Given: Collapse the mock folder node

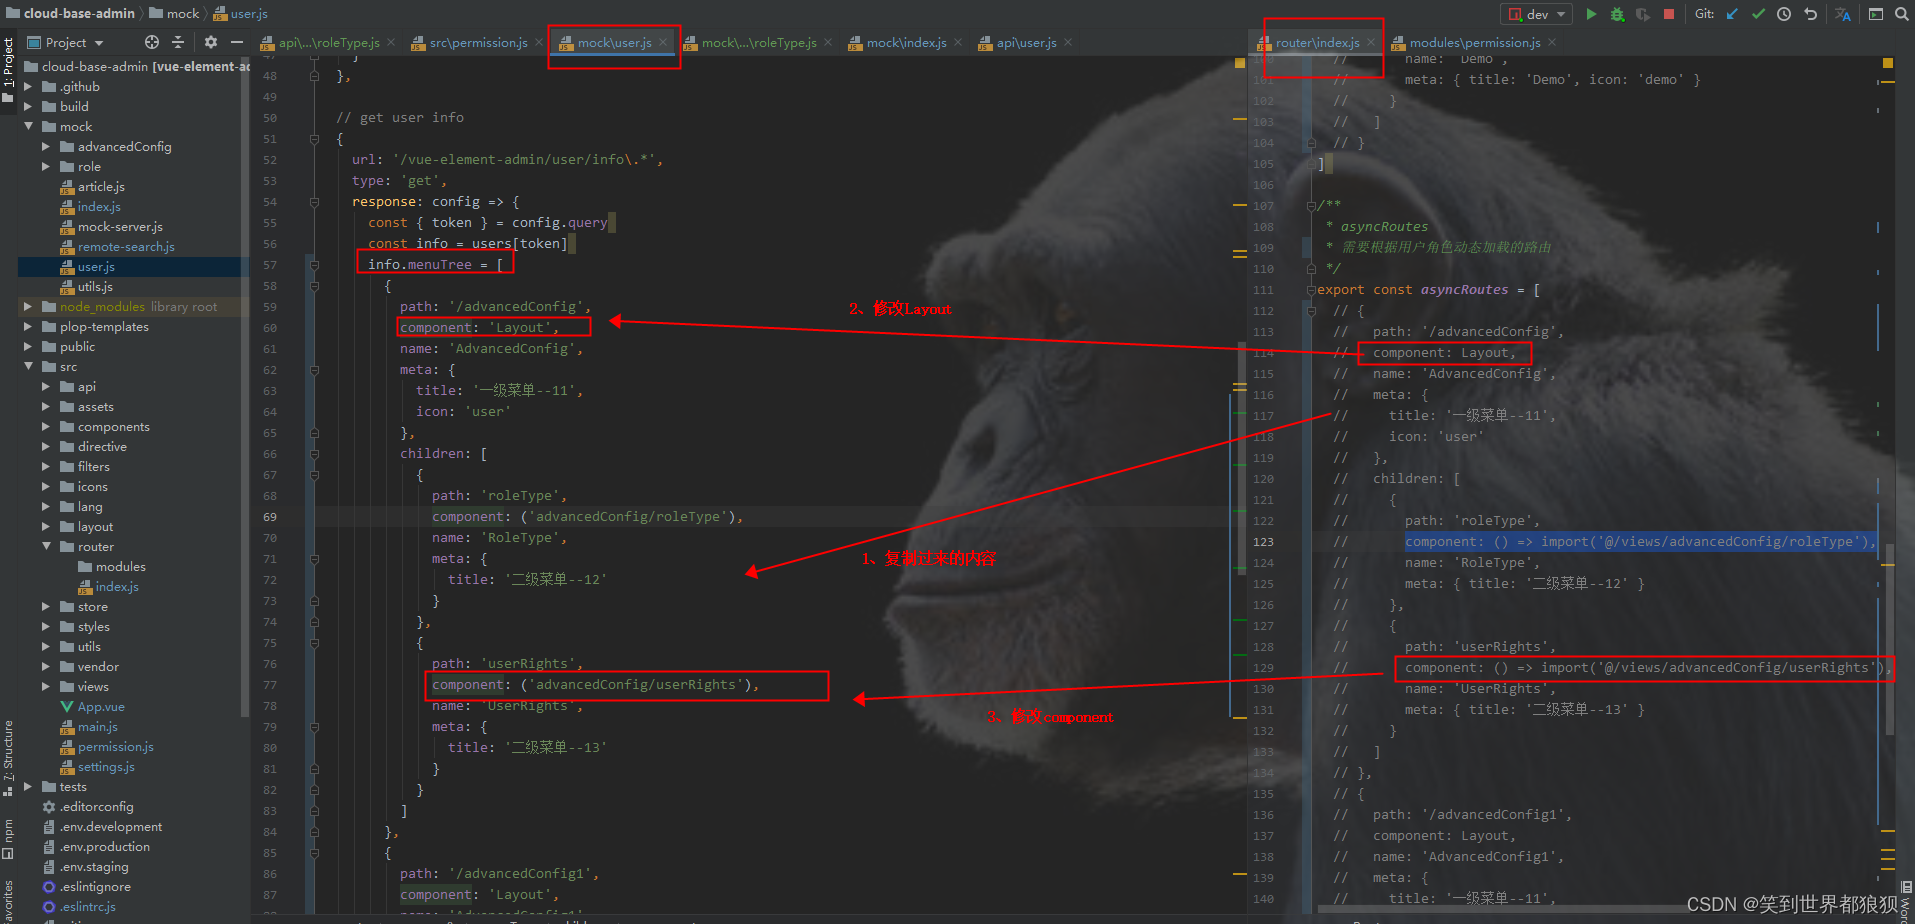Looking at the screenshot, I should [28, 127].
